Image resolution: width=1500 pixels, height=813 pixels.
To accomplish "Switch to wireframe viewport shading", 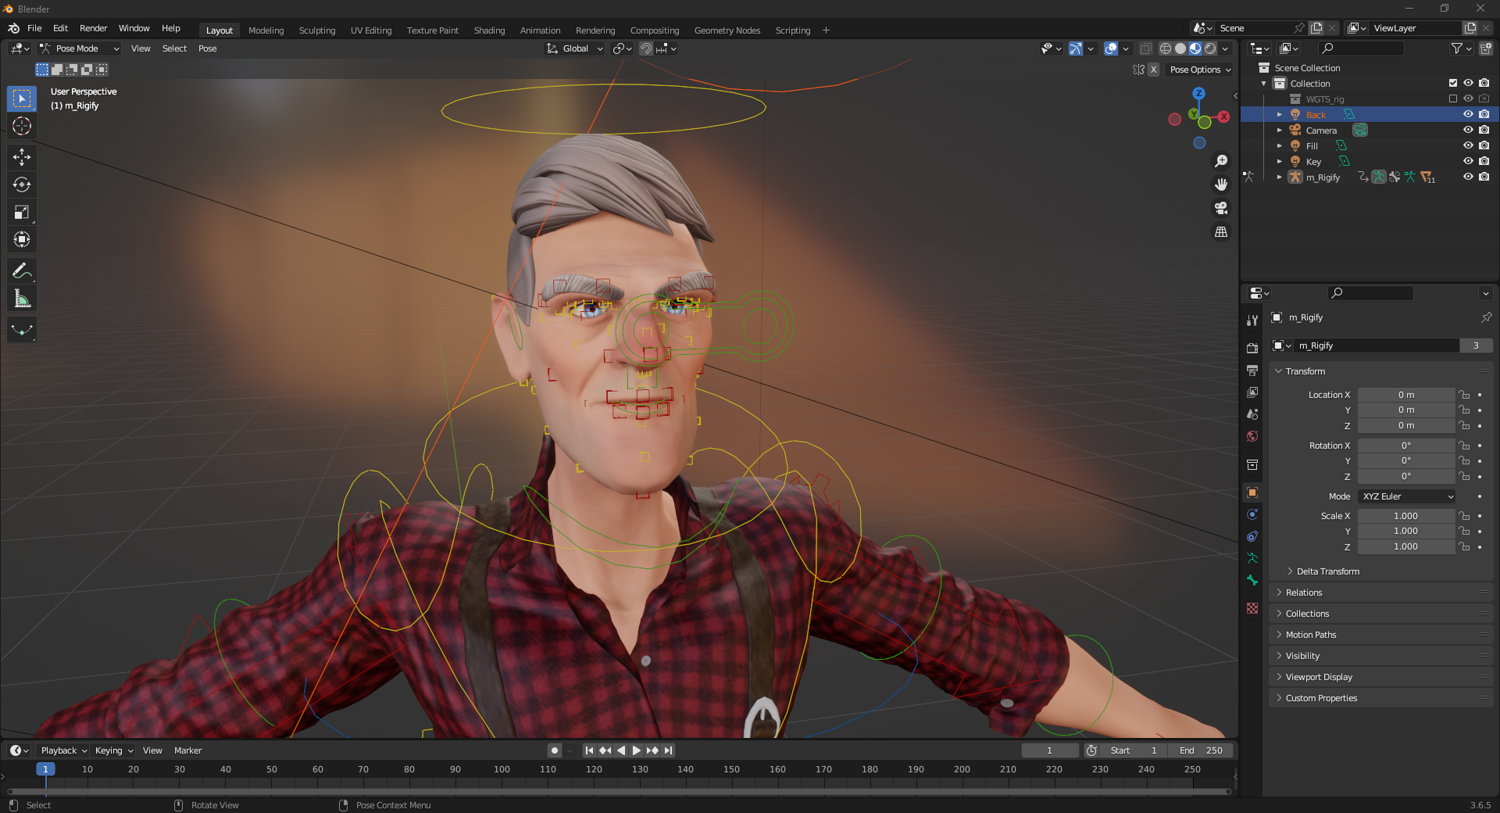I will [x=1165, y=48].
